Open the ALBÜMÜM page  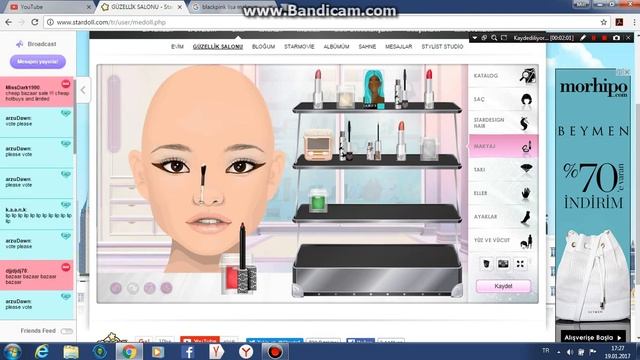pyautogui.click(x=336, y=47)
